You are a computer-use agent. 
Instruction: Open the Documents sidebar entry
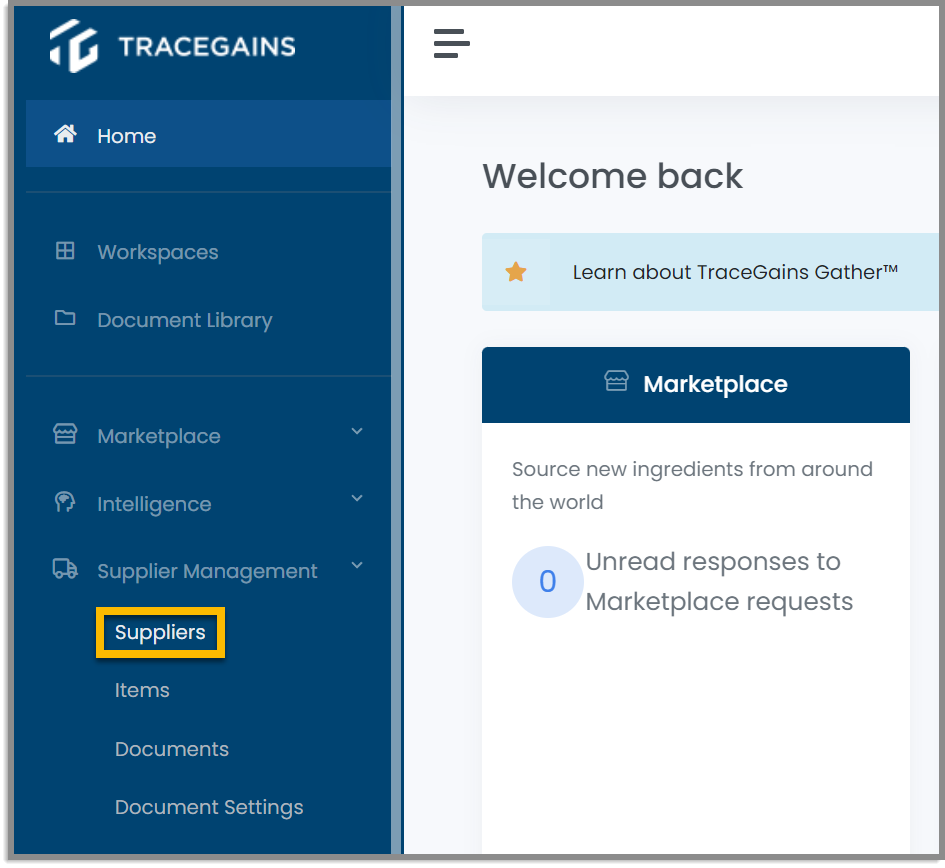point(171,749)
